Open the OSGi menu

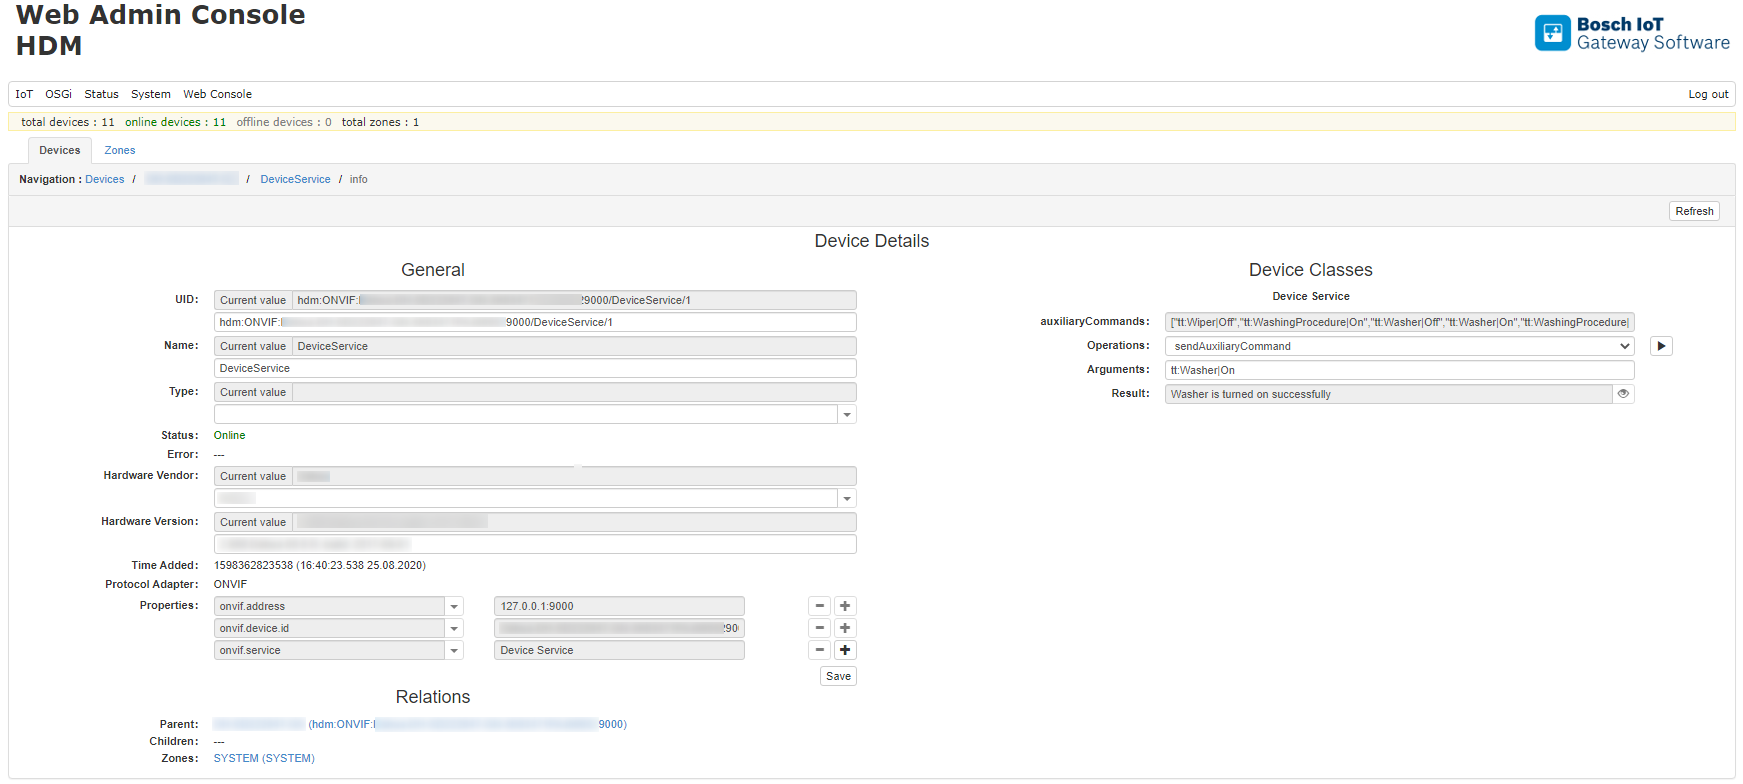click(x=58, y=94)
